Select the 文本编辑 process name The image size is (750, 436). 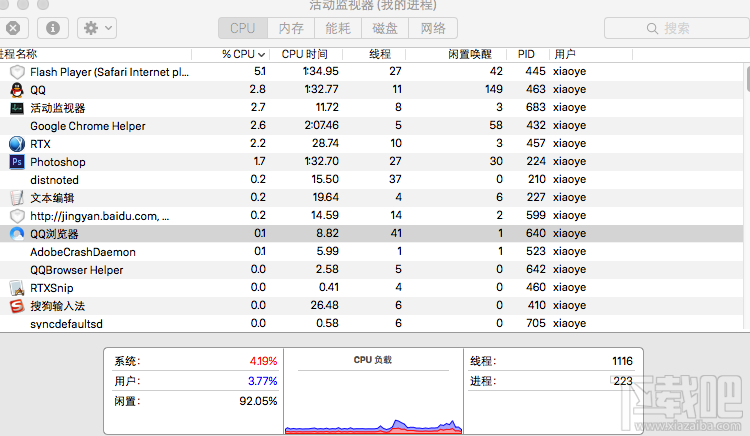tap(52, 198)
